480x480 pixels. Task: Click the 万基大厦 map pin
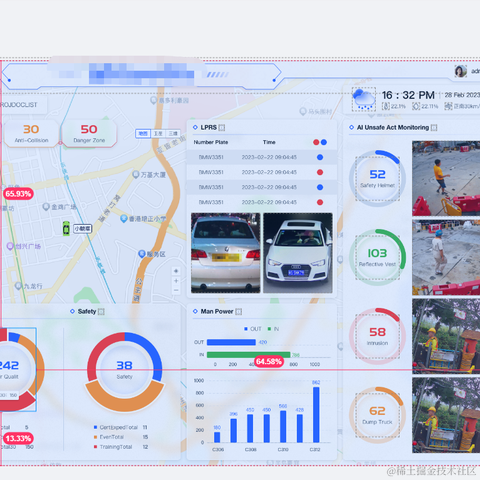[136, 174]
